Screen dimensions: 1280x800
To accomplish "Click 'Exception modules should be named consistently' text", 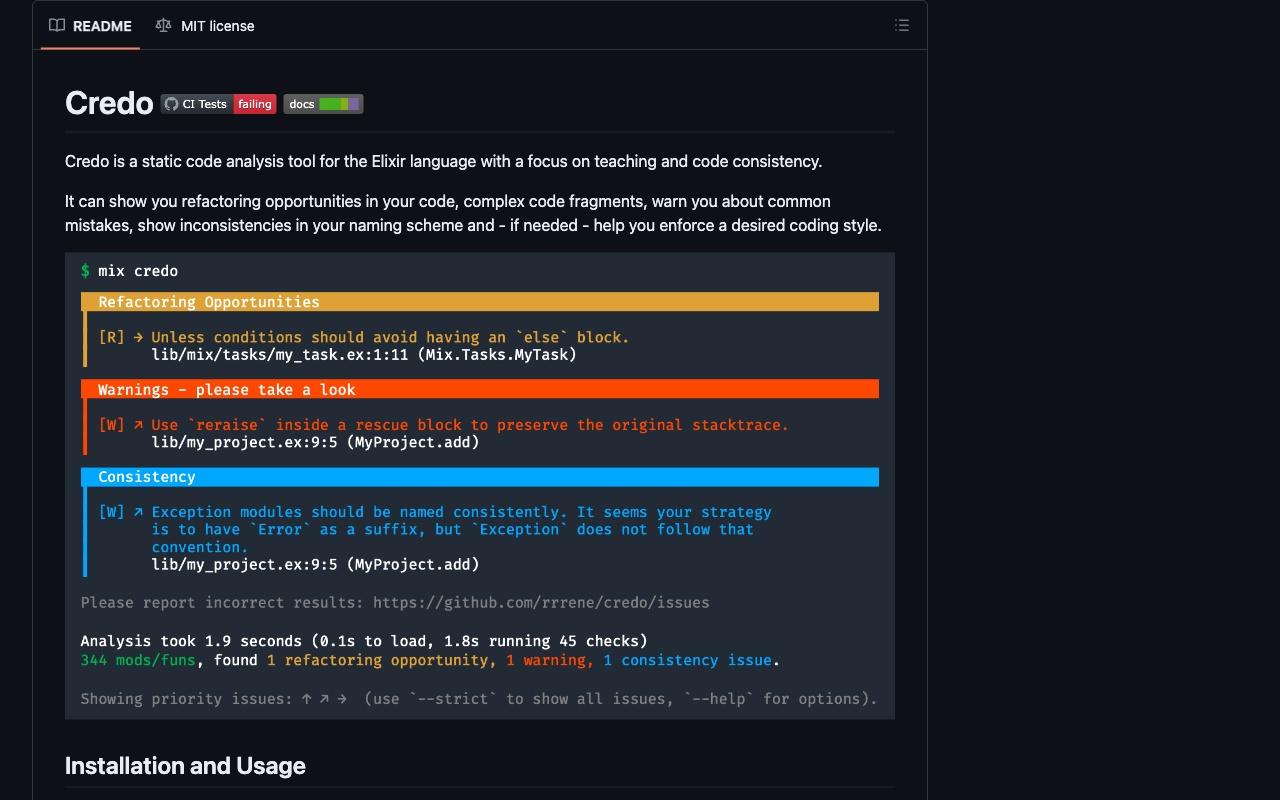I will pyautogui.click(x=461, y=529).
